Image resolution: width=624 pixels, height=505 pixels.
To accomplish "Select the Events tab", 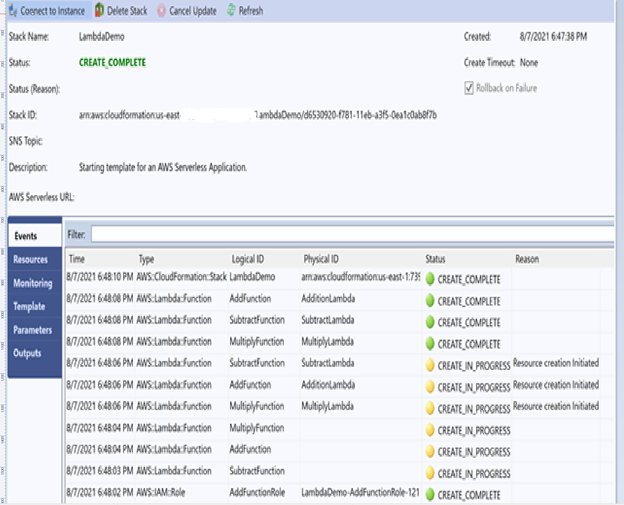I will [35, 236].
